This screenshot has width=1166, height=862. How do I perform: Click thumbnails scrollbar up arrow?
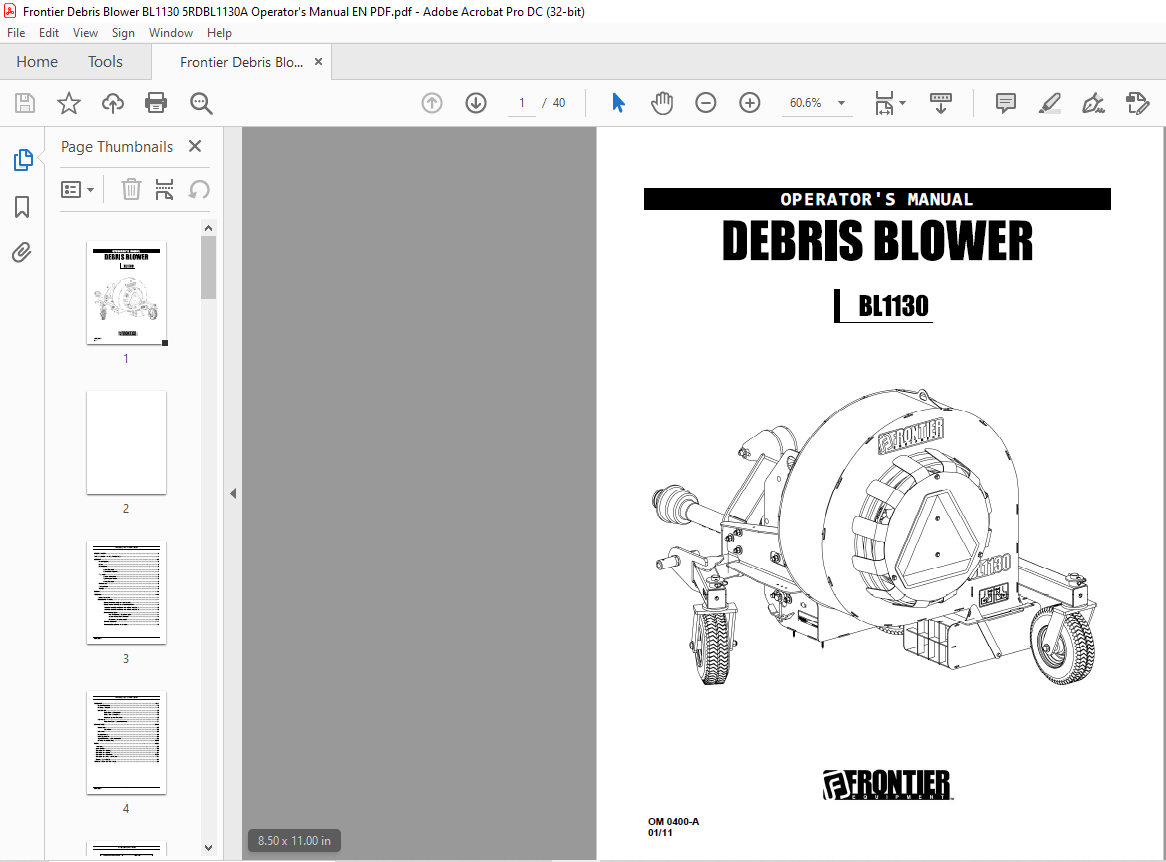(208, 228)
